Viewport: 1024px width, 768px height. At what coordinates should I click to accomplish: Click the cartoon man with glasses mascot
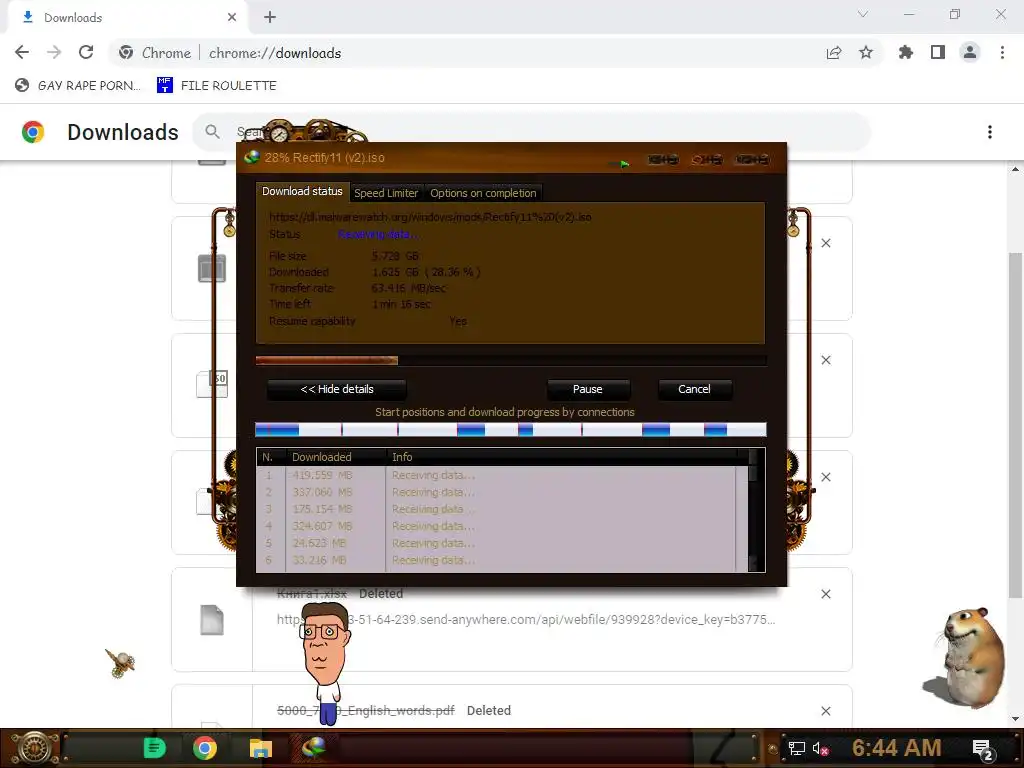point(325,663)
